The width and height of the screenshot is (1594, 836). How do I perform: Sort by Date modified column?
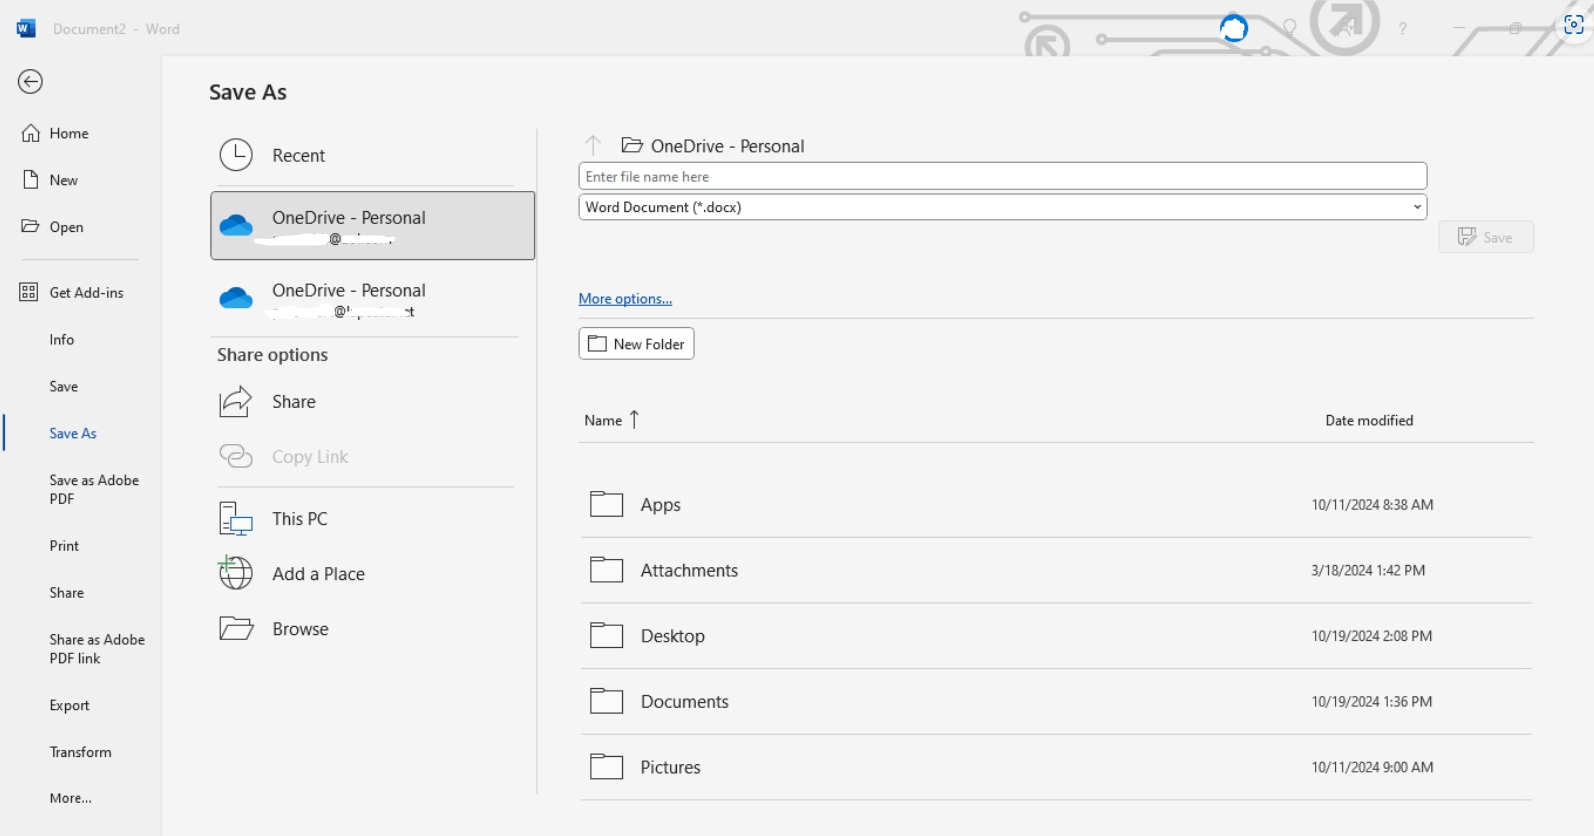click(x=1368, y=421)
